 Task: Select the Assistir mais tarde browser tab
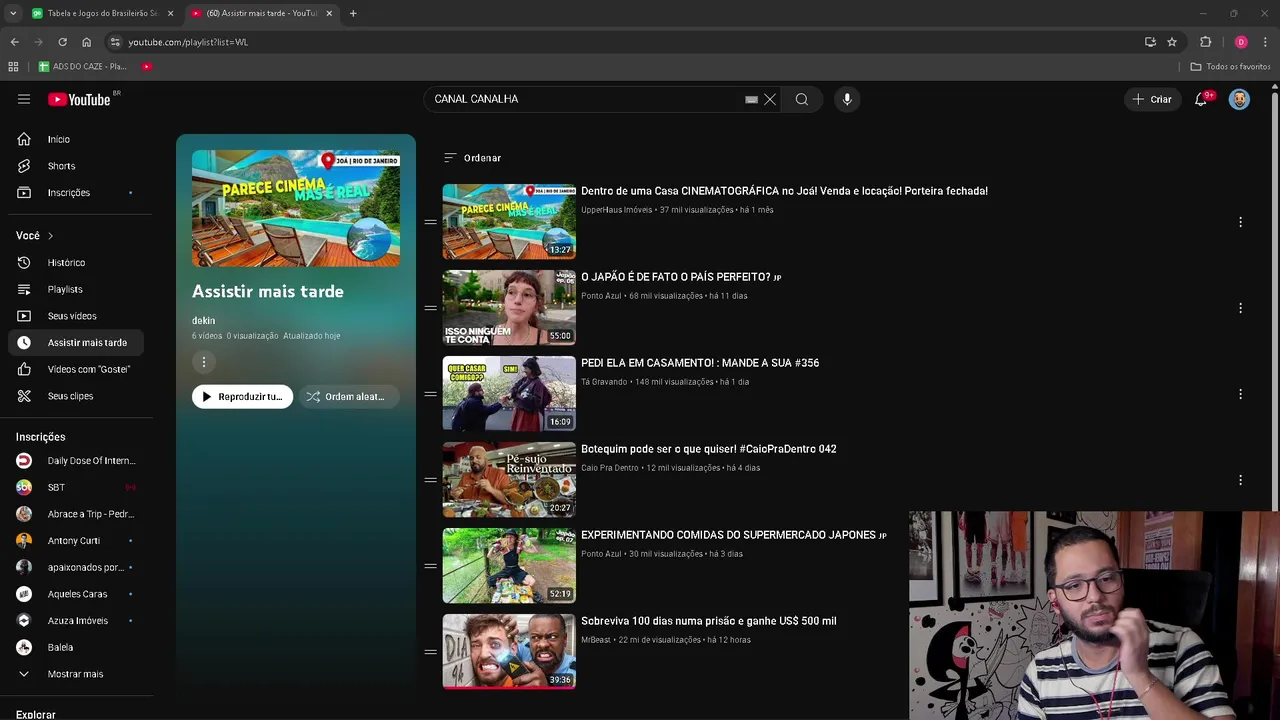(262, 13)
